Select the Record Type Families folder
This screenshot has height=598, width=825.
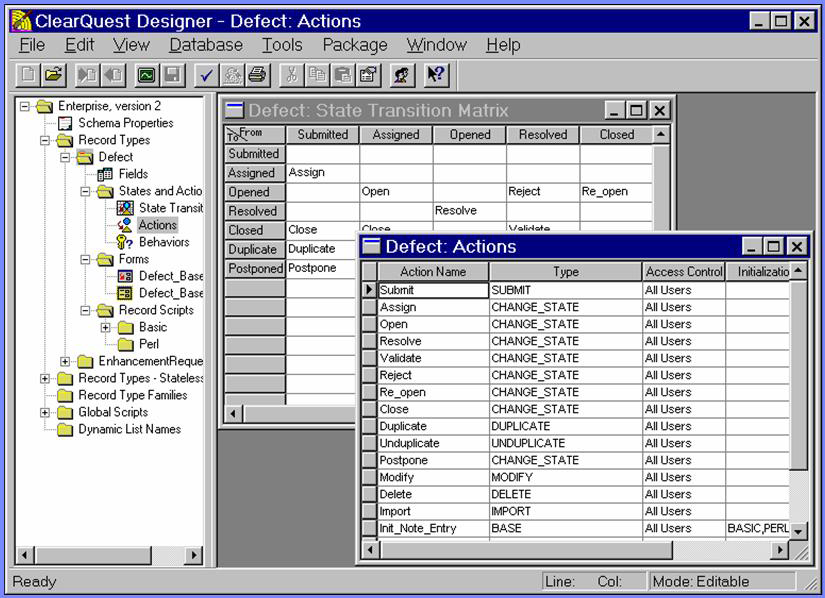[133, 395]
